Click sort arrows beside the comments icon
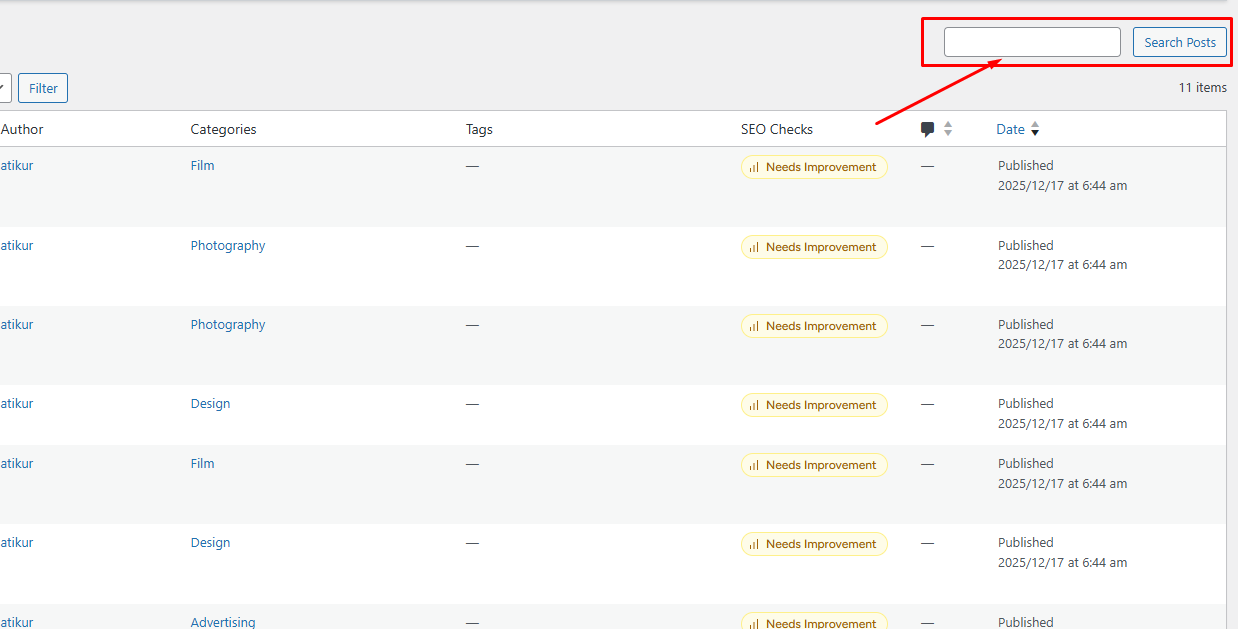This screenshot has height=629, width=1238. point(948,129)
